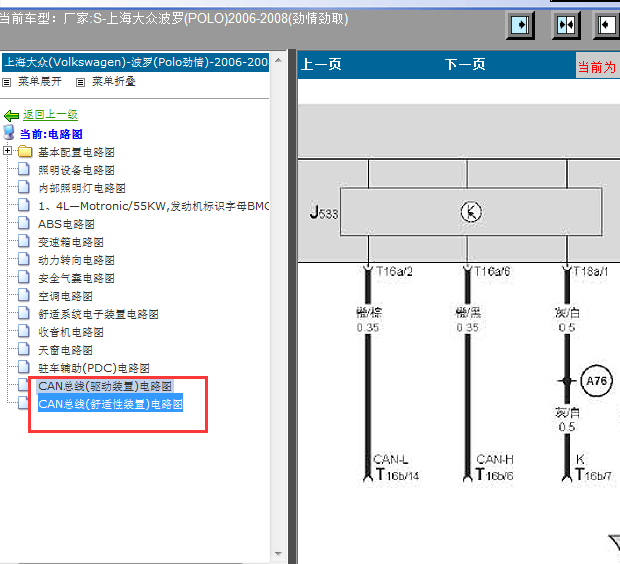
Task: Click the document icon beside 动力转向电路图
Action: pyautogui.click(x=24, y=259)
